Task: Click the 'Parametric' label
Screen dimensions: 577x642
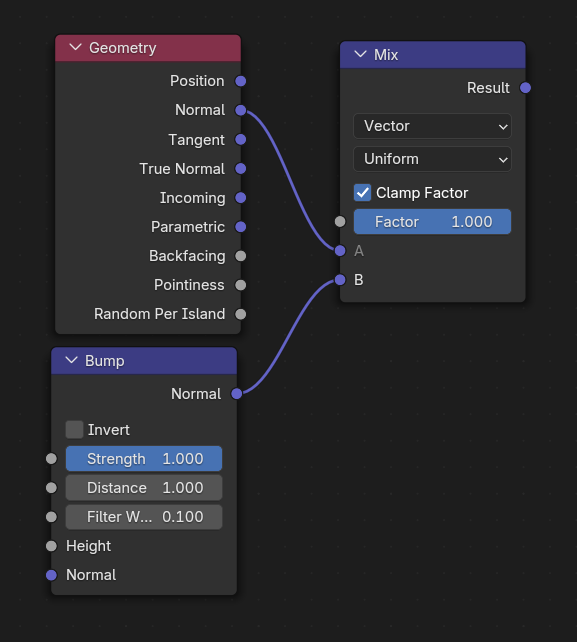Action: coord(188,227)
